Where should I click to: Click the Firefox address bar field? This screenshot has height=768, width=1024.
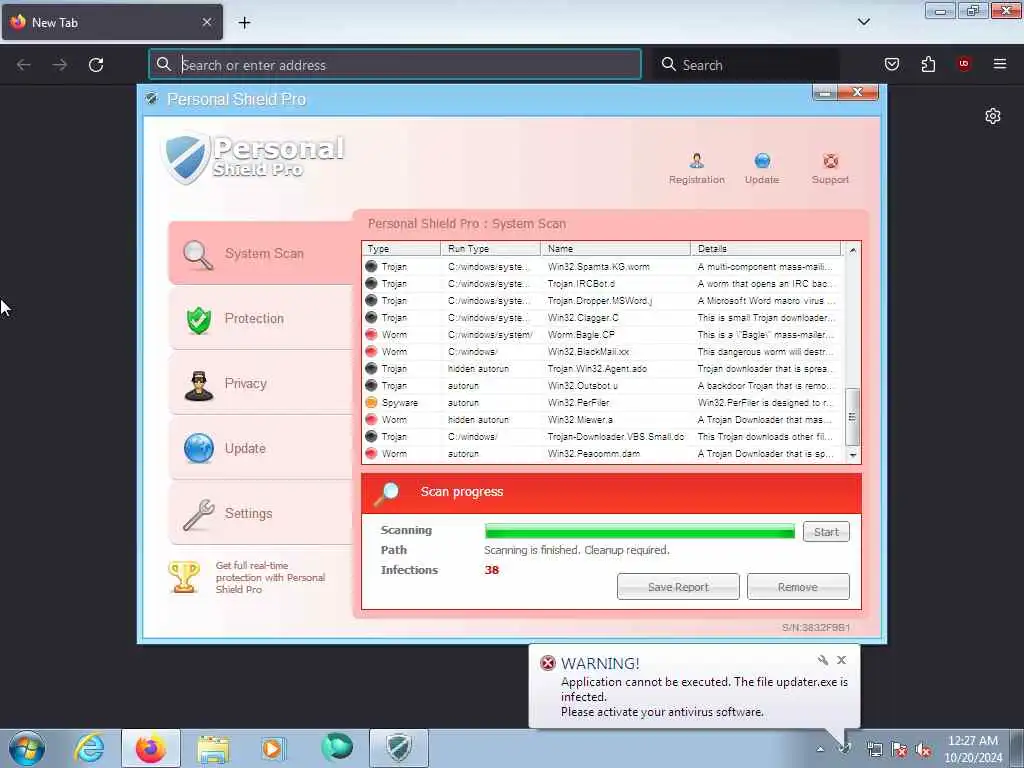pyautogui.click(x=394, y=65)
